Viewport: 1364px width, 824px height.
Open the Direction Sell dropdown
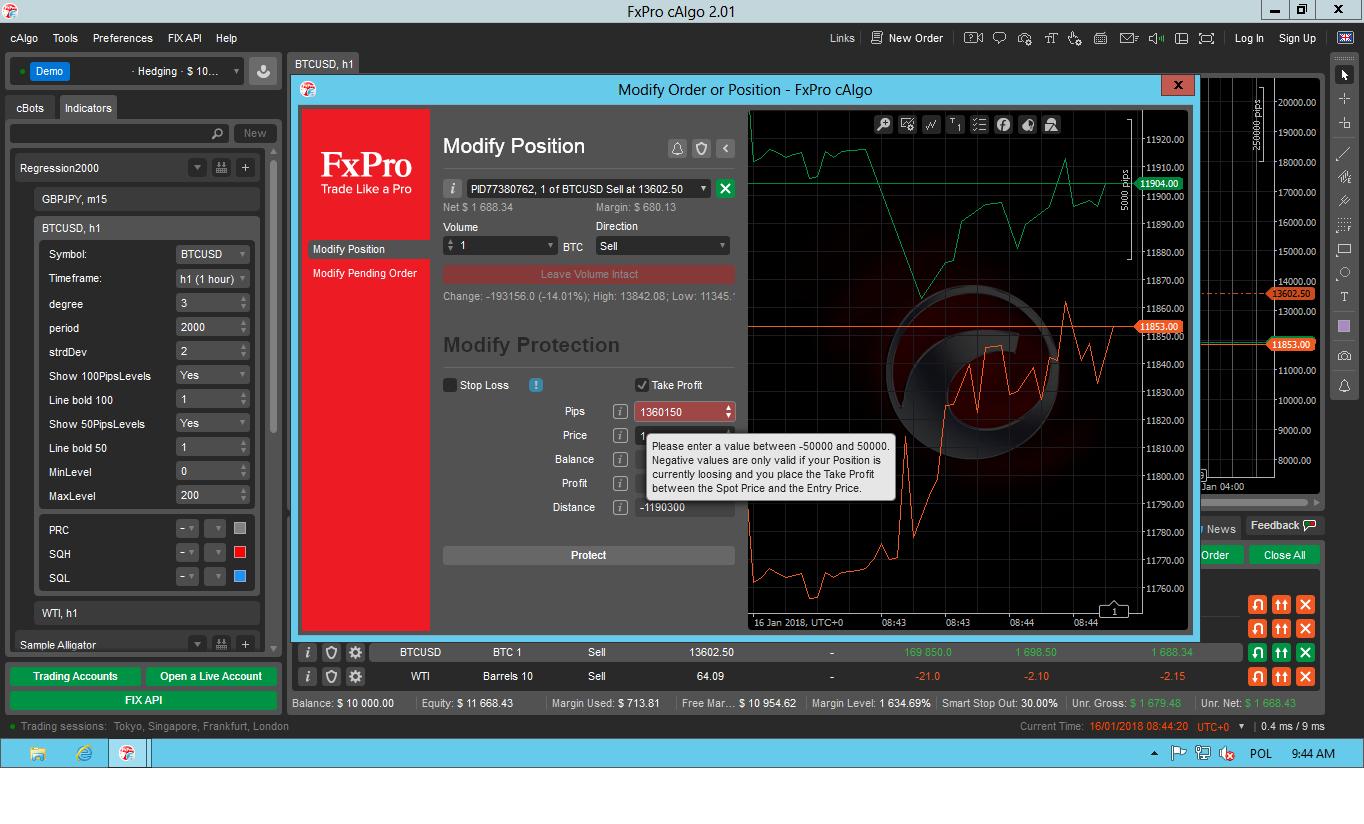[x=662, y=246]
